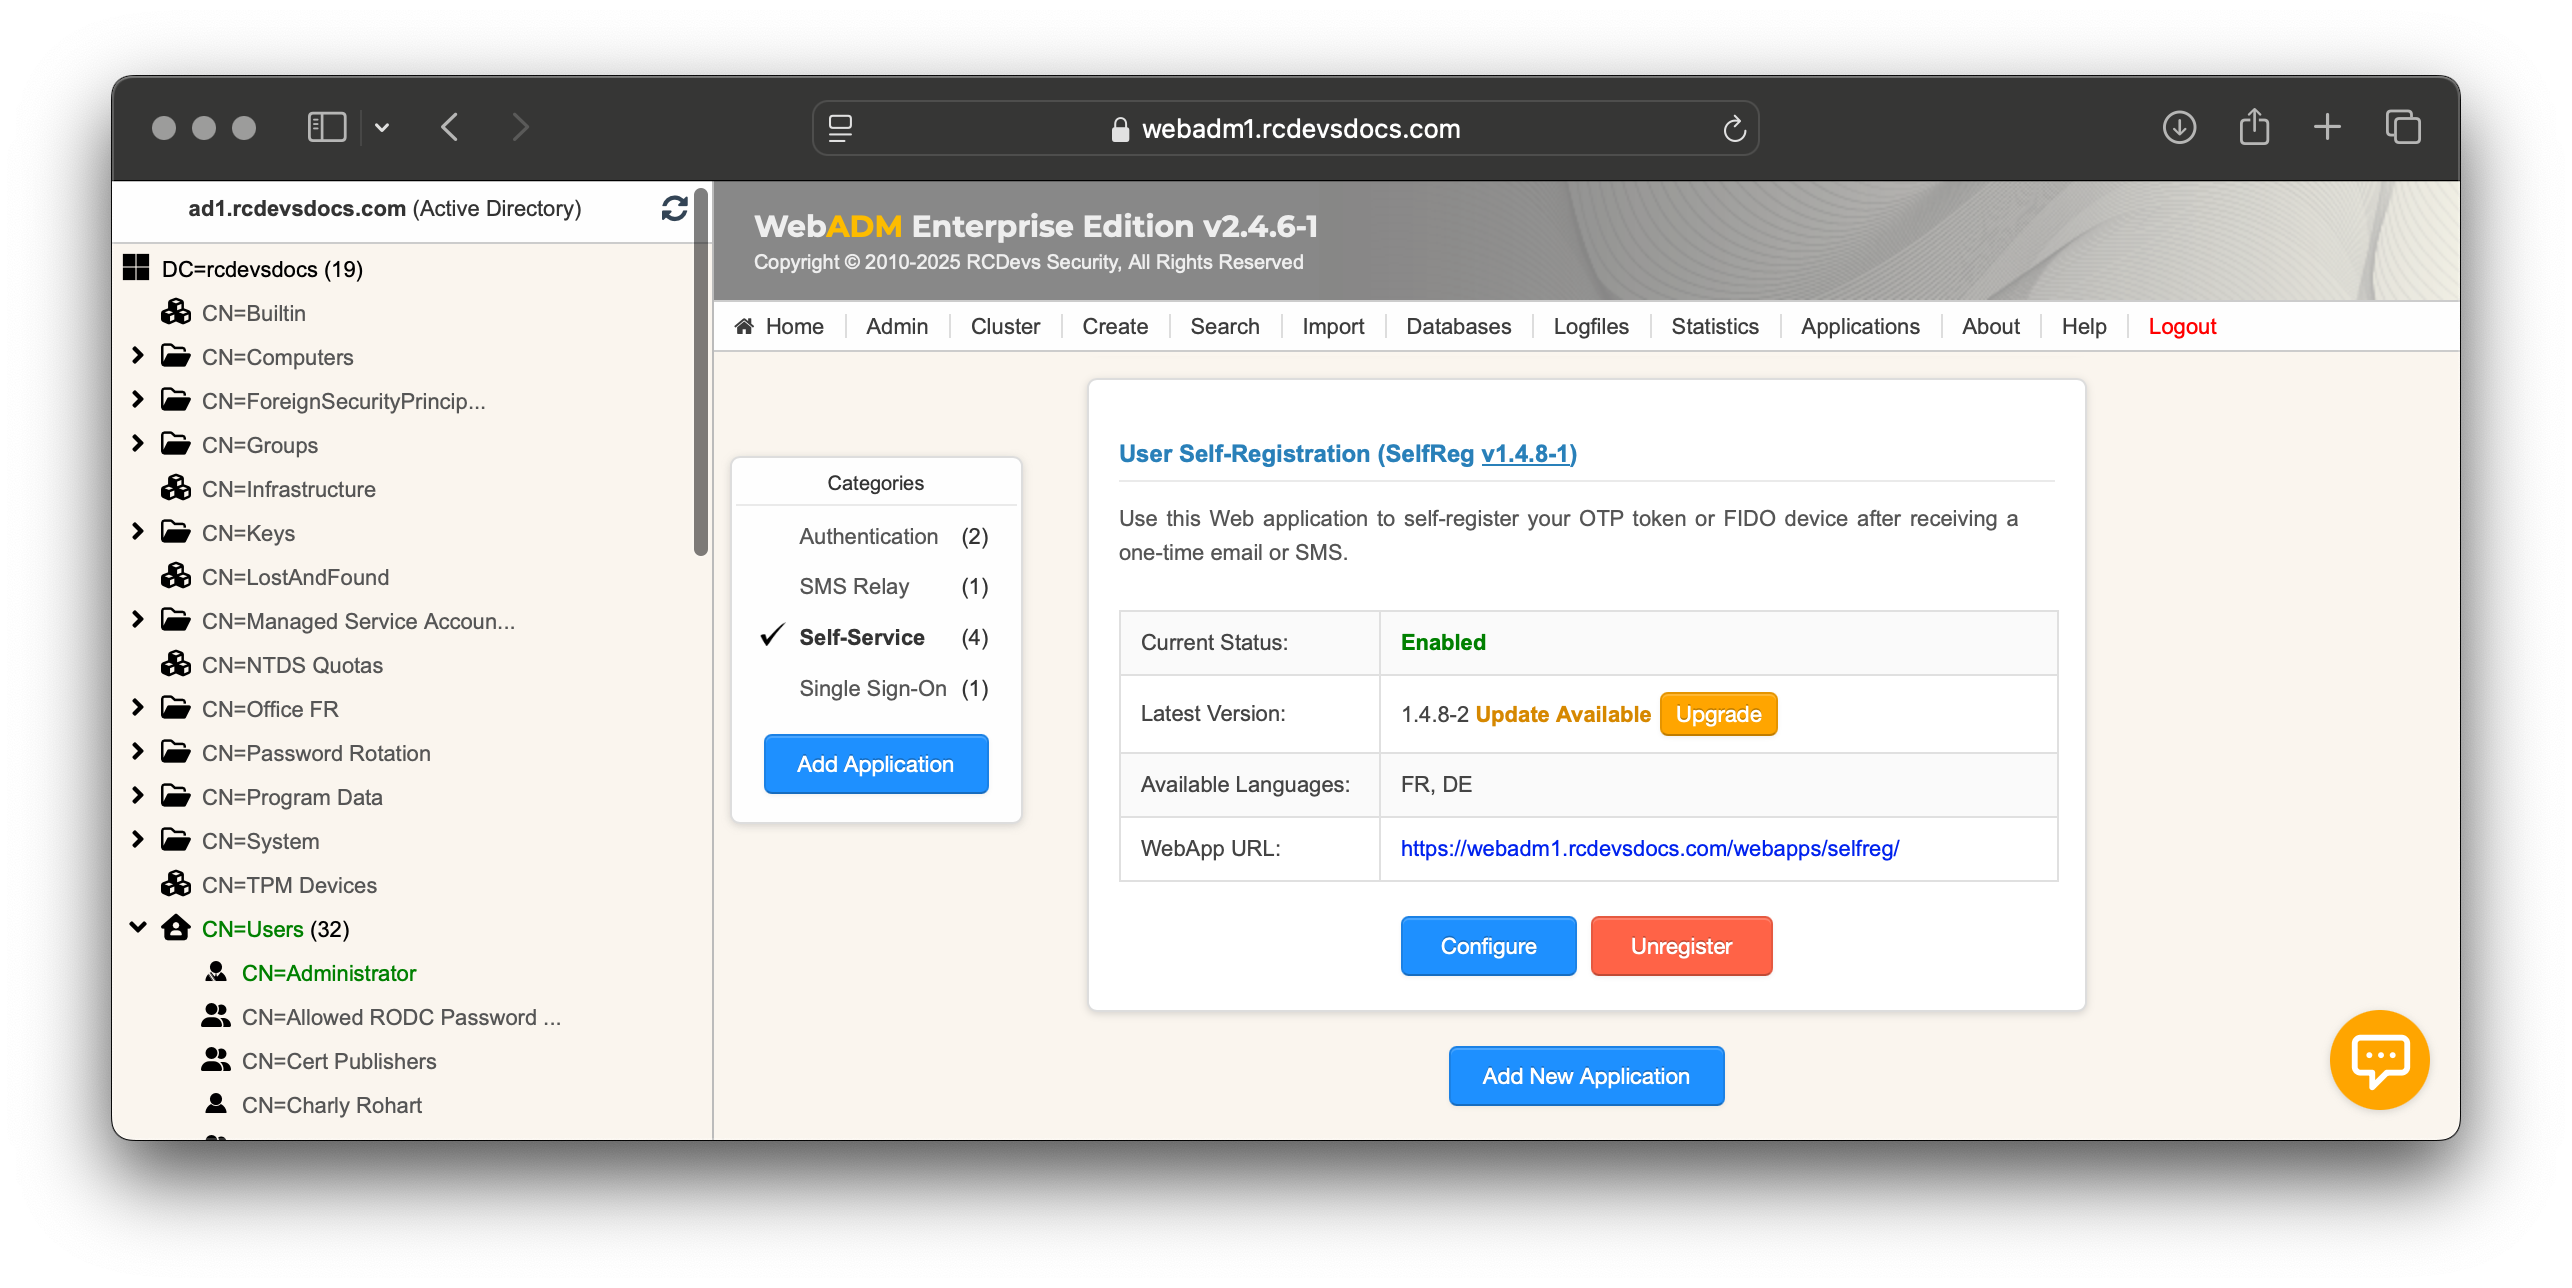This screenshot has width=2572, height=1288.
Task: Click the Add Application button
Action: pyautogui.click(x=876, y=764)
